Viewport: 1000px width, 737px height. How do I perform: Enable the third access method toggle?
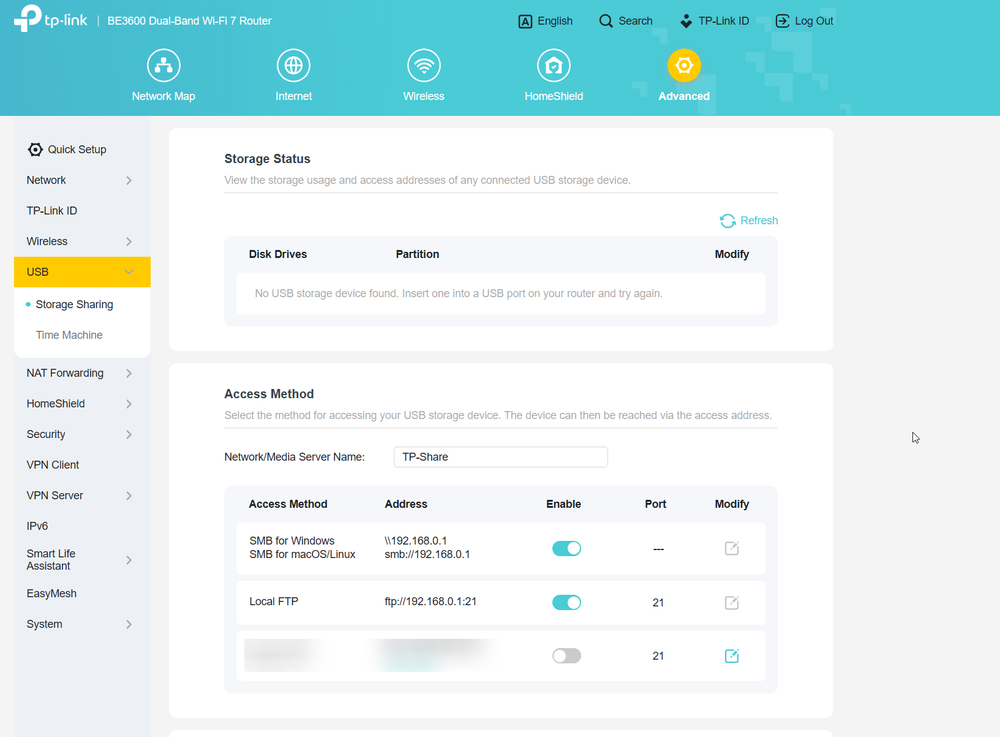(x=566, y=656)
